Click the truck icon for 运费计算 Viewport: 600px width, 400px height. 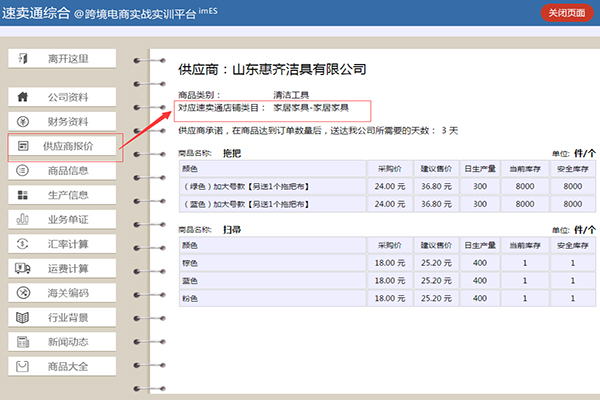coord(23,268)
